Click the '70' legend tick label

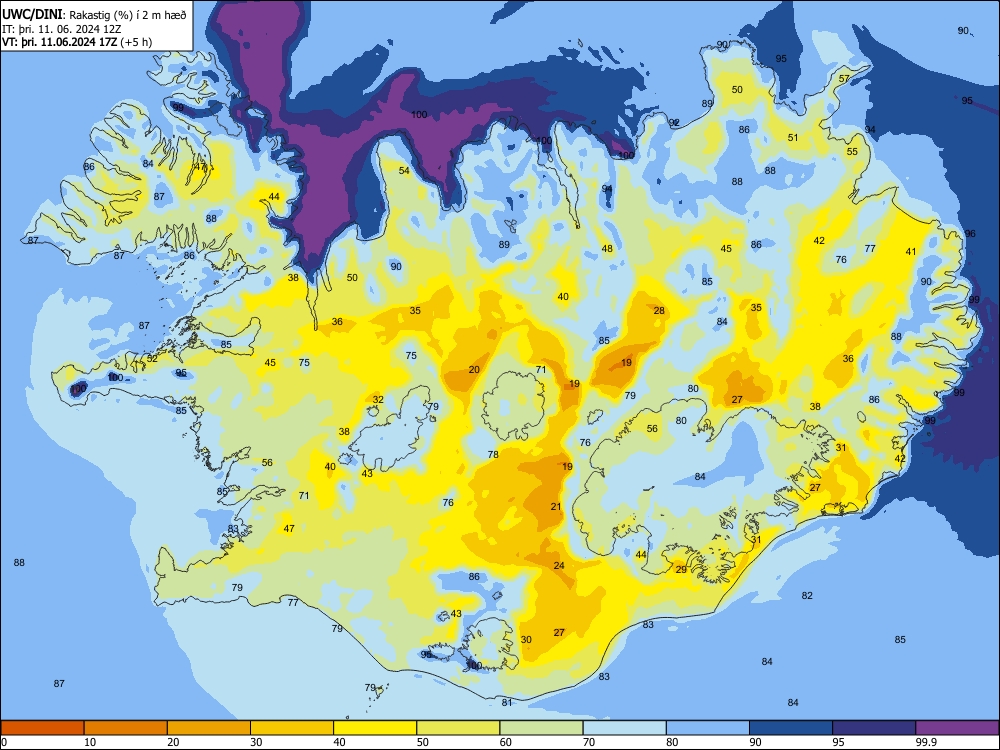click(x=589, y=742)
